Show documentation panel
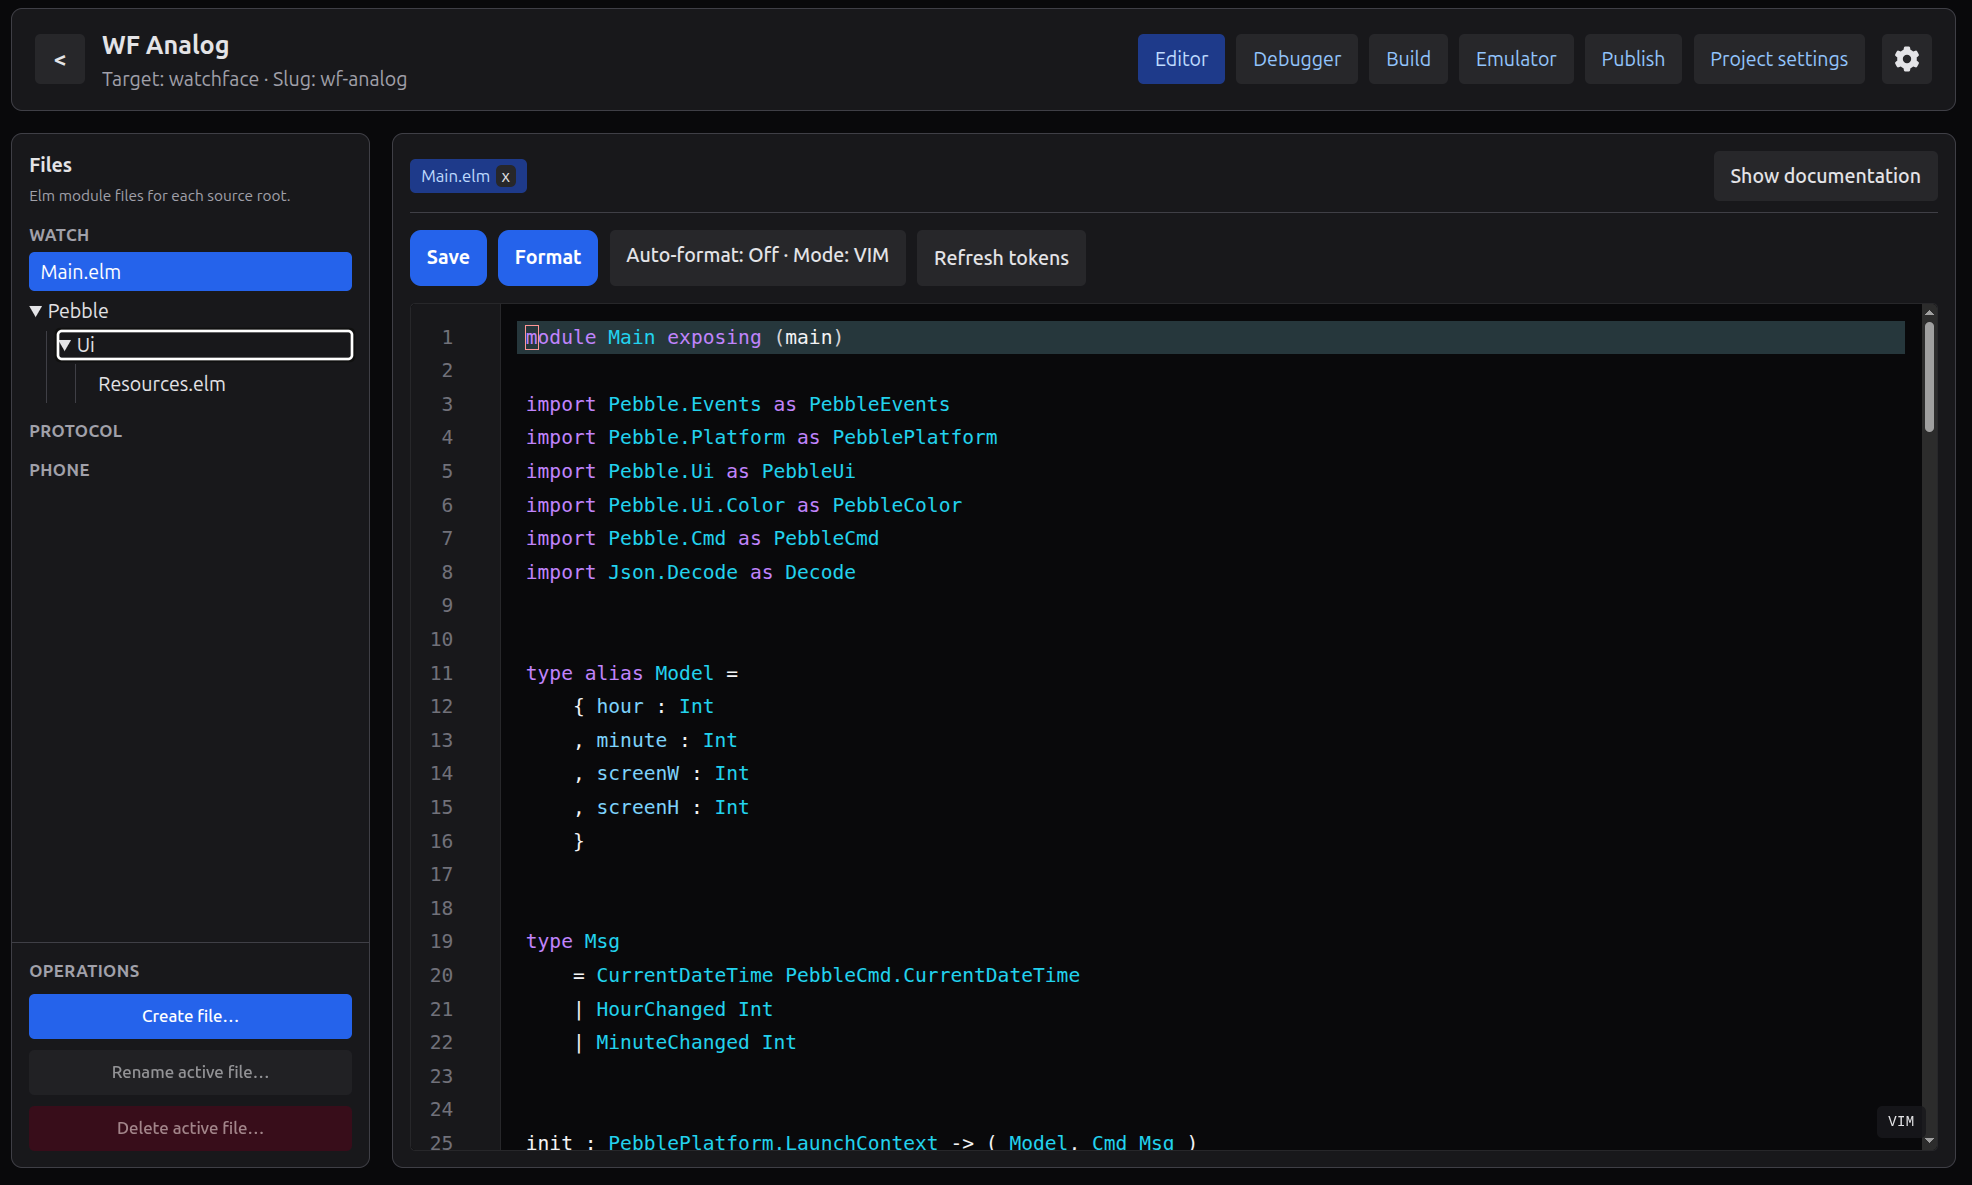 point(1824,175)
